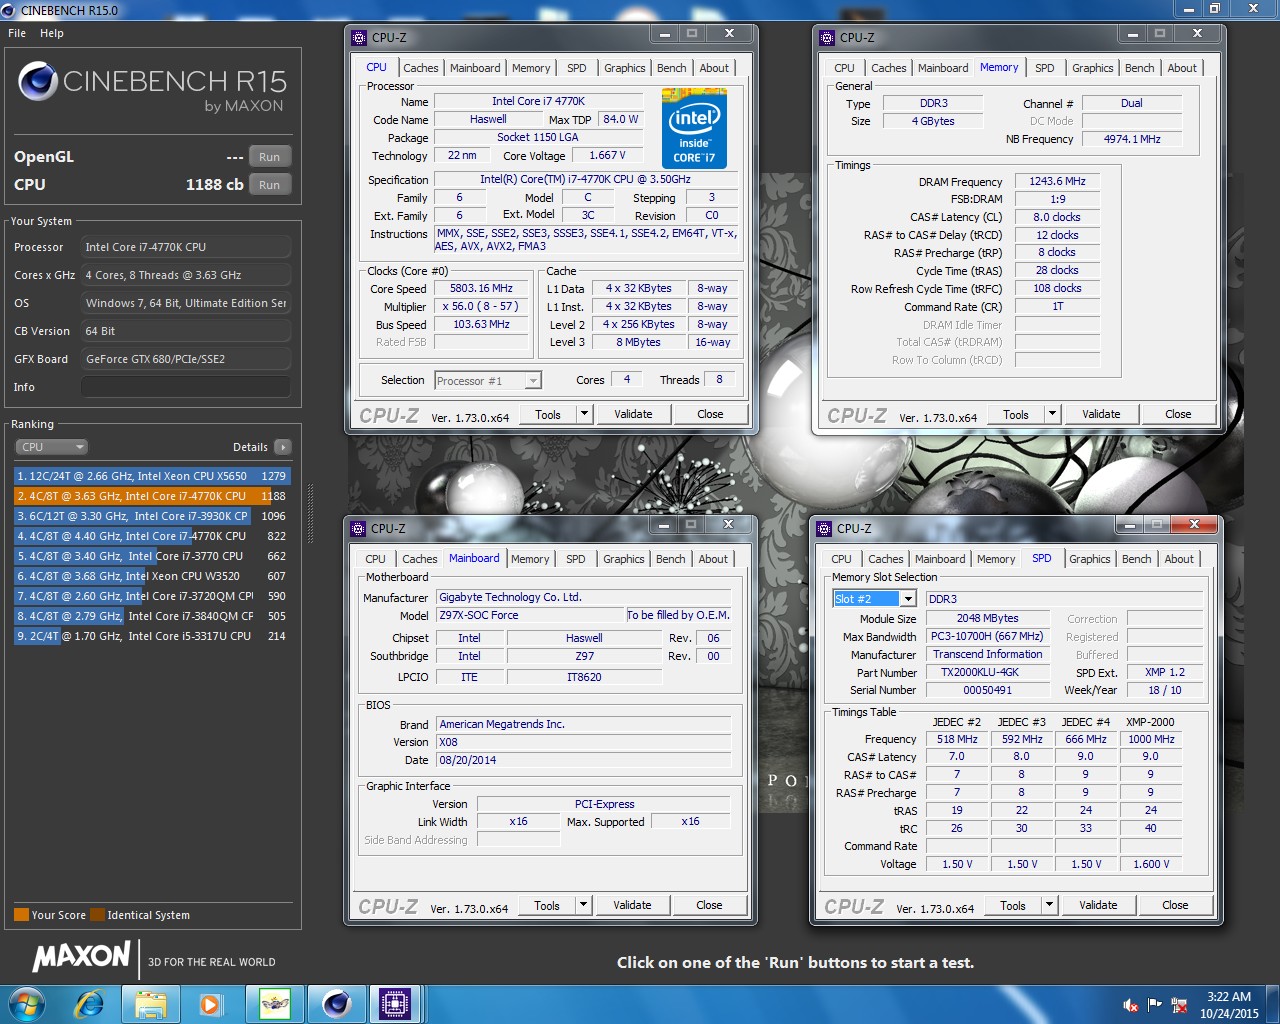The image size is (1280, 1024).
Task: Open the CPU ranking type dropdown
Action: [x=51, y=447]
